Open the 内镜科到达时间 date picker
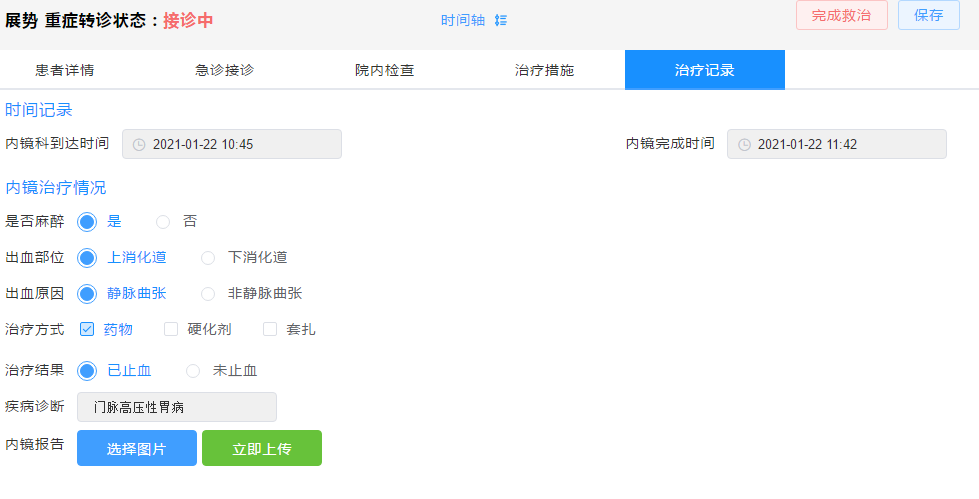The image size is (979, 499). point(232,144)
